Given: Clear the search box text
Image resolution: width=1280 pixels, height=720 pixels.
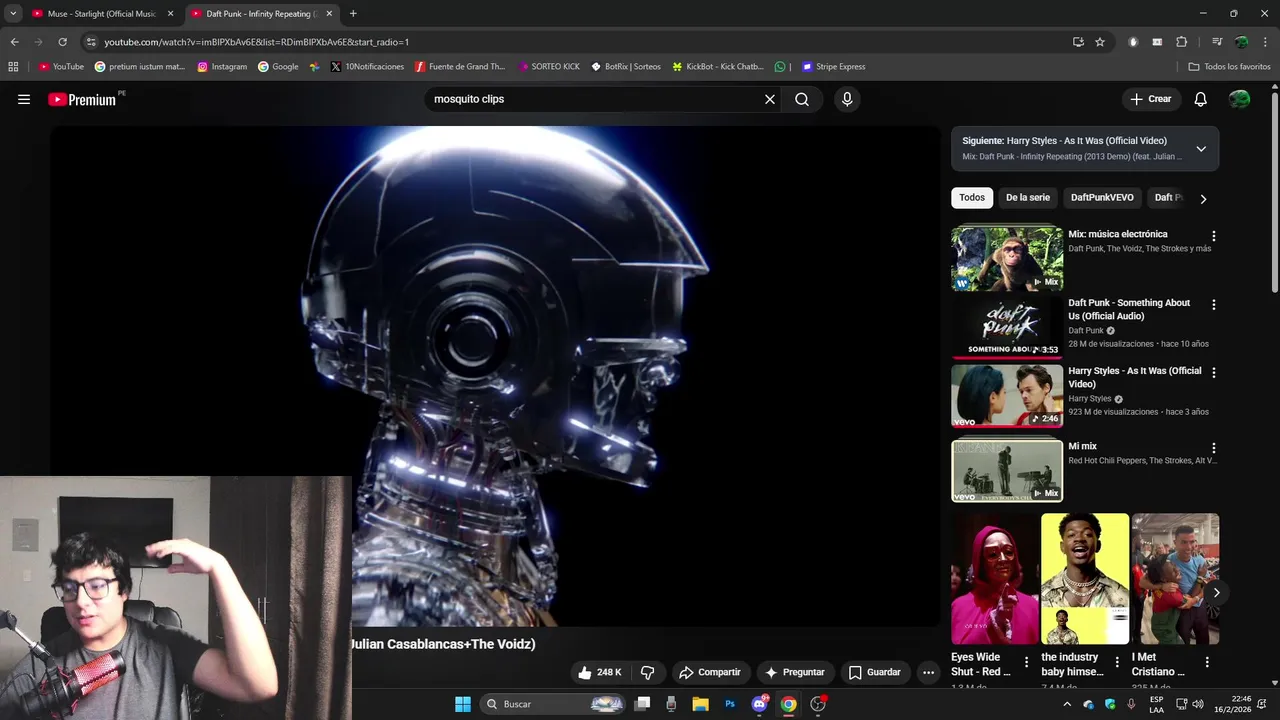Looking at the screenshot, I should click(770, 99).
